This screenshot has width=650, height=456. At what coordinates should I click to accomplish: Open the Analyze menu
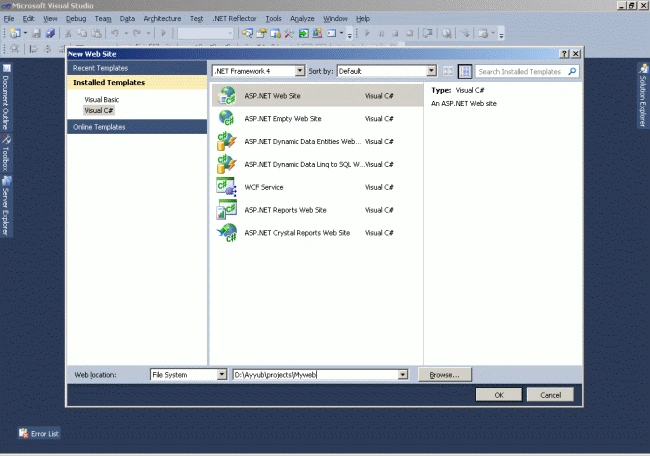302,19
